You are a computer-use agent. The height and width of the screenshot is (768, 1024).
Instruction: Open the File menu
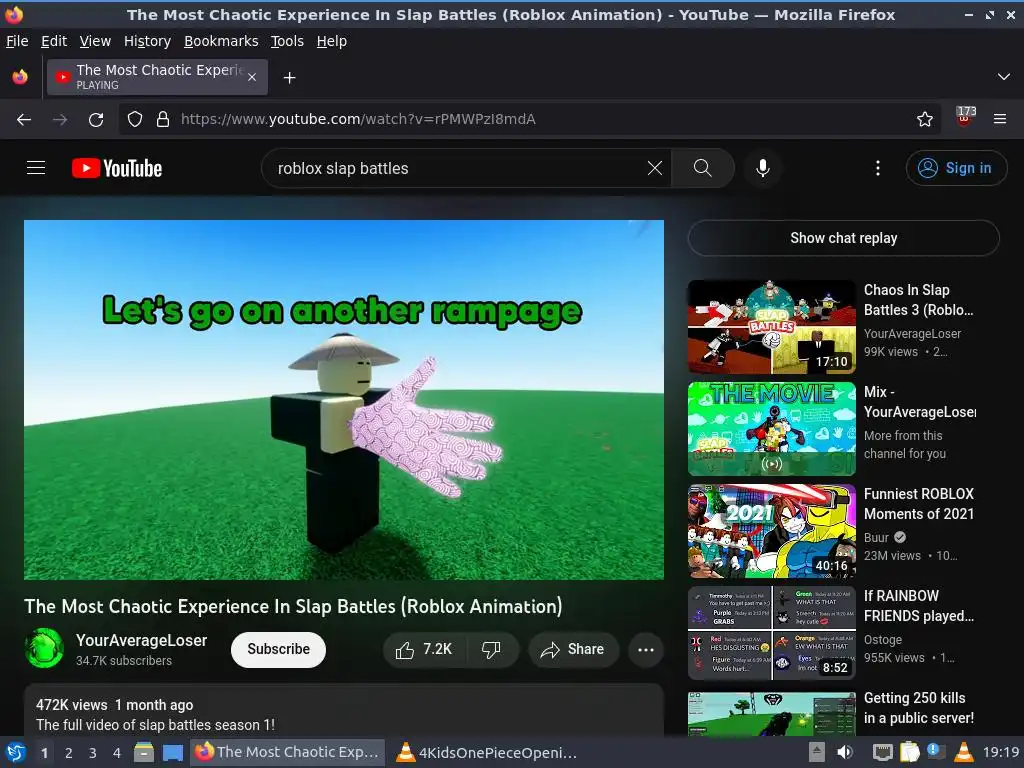[17, 41]
